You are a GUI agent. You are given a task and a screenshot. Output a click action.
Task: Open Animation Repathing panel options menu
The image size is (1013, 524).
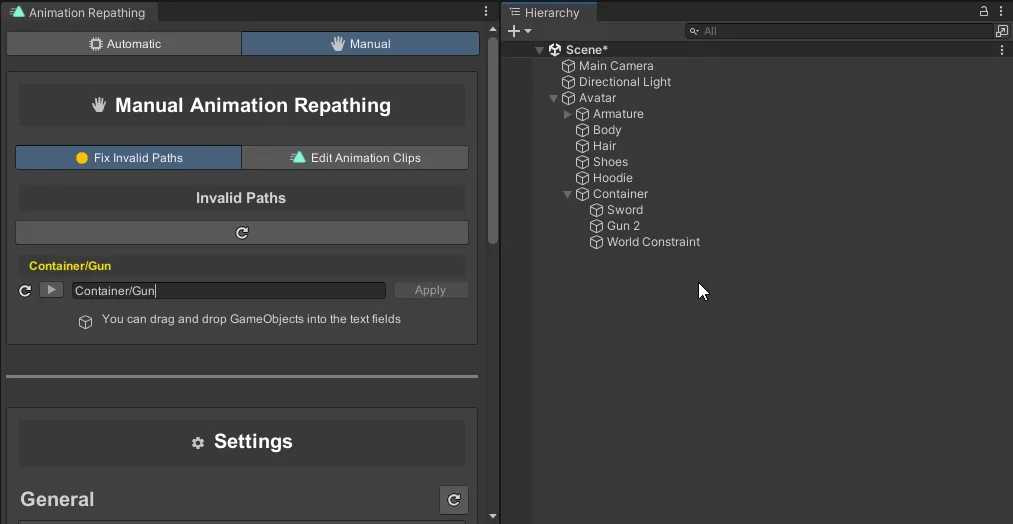pos(486,12)
